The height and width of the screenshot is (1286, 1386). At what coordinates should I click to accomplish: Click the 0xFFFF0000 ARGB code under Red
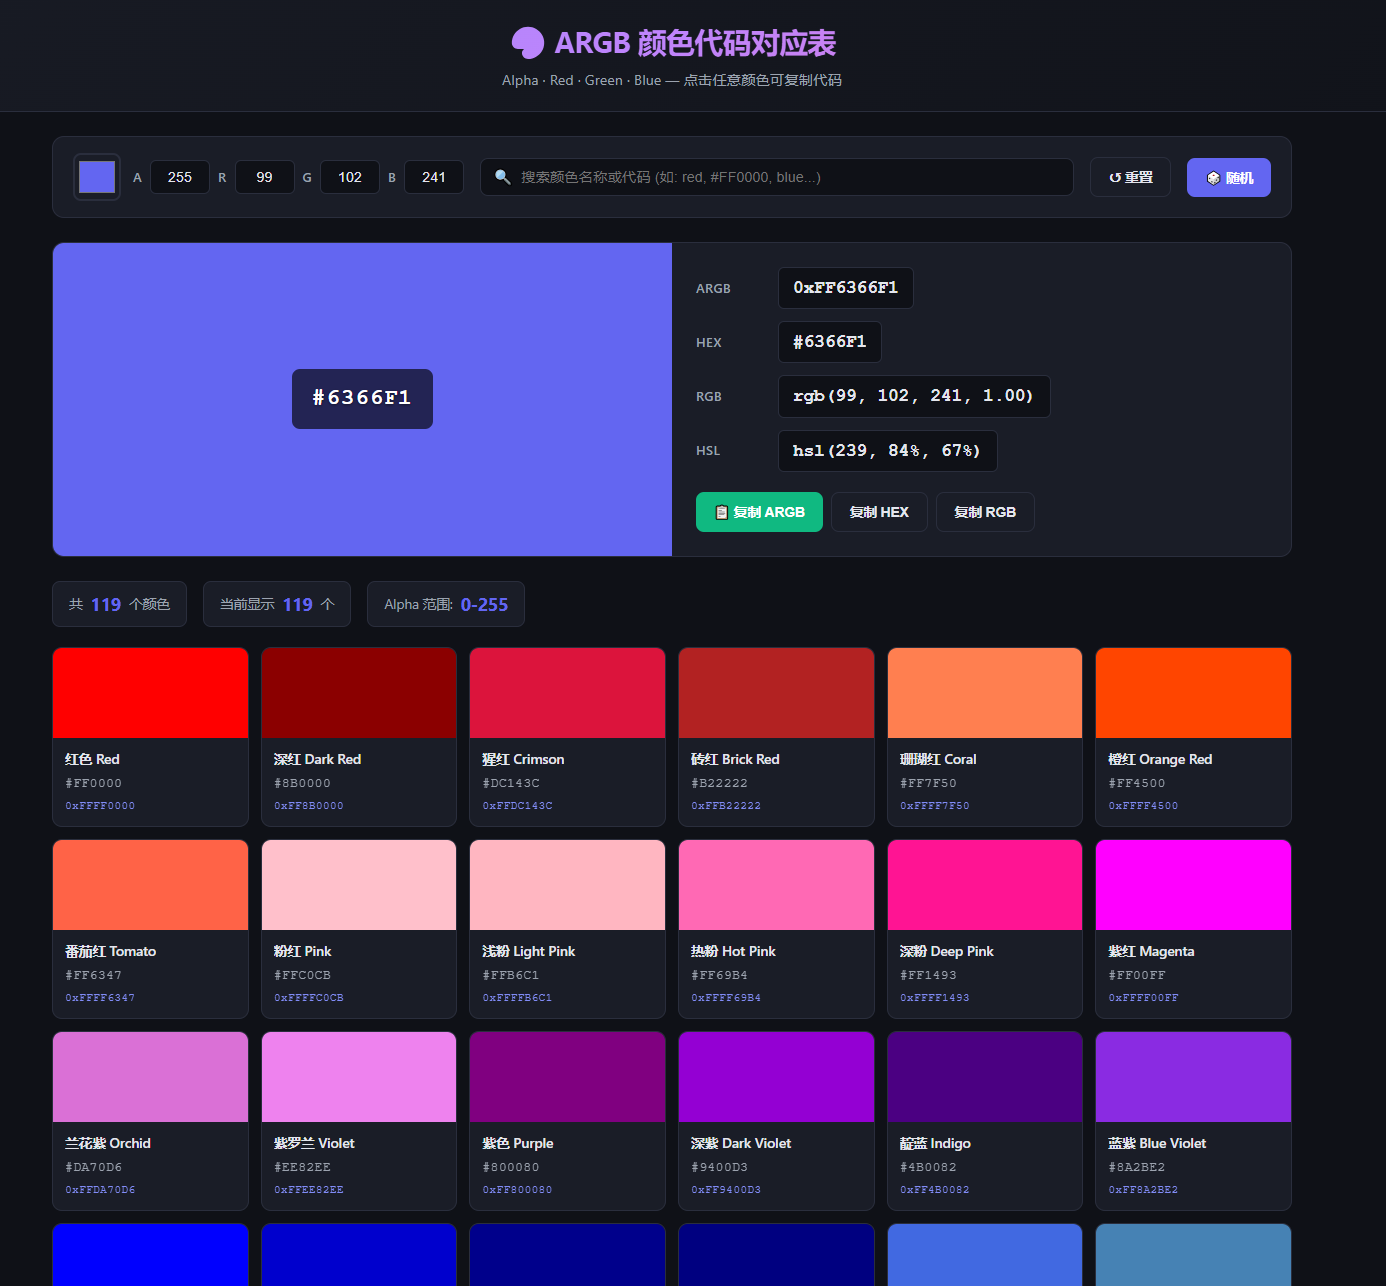tap(100, 806)
